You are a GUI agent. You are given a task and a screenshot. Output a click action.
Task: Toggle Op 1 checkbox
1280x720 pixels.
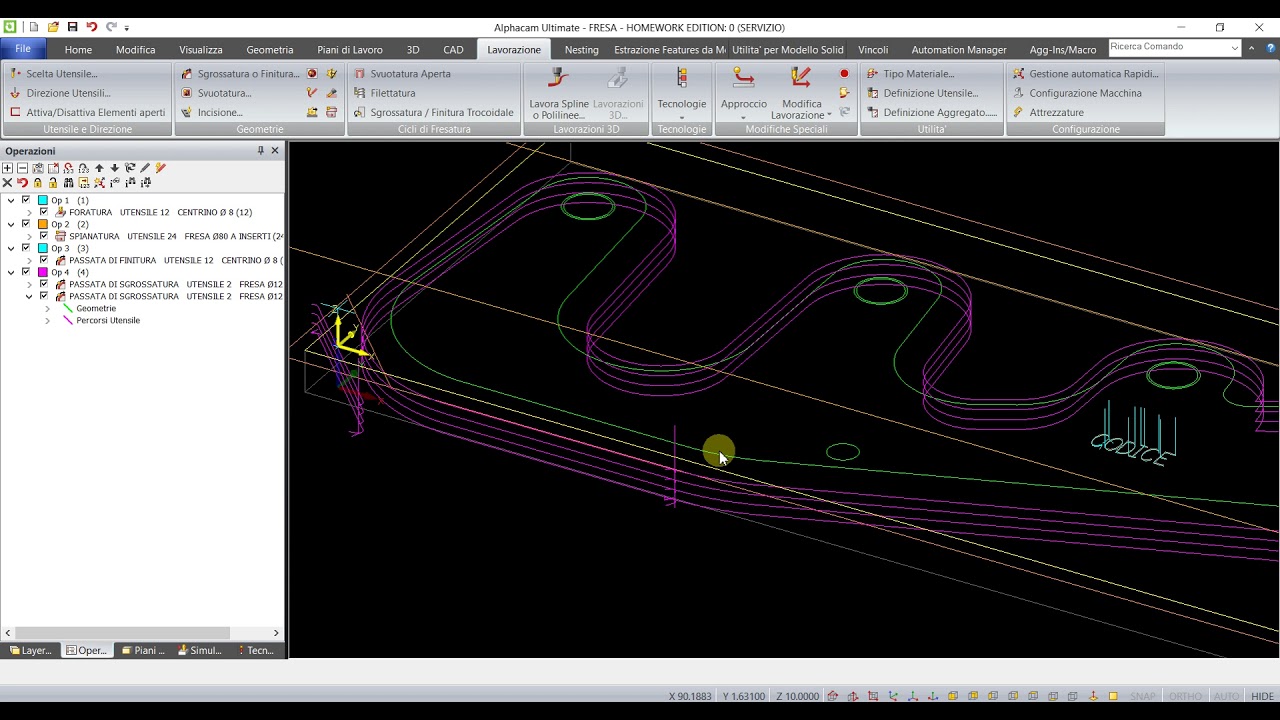26,200
